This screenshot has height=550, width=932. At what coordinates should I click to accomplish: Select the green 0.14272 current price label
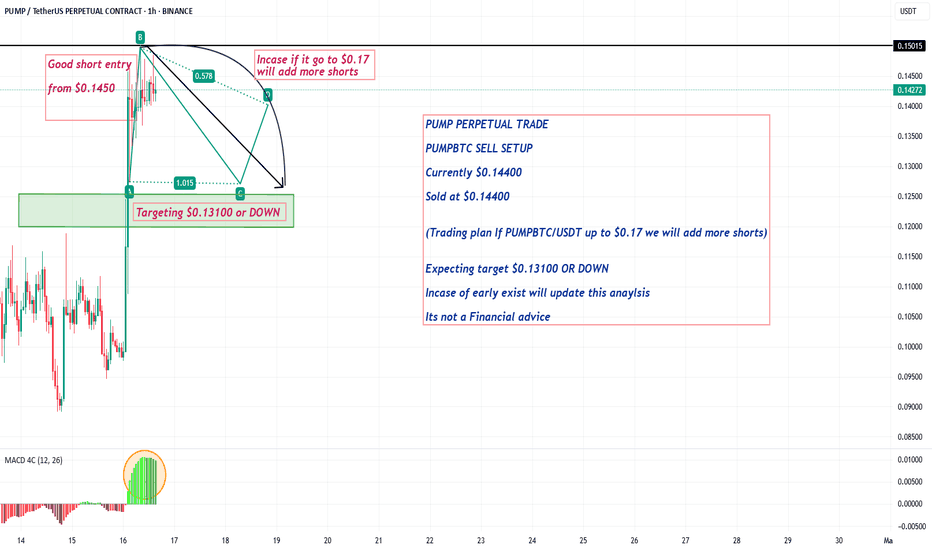(909, 90)
